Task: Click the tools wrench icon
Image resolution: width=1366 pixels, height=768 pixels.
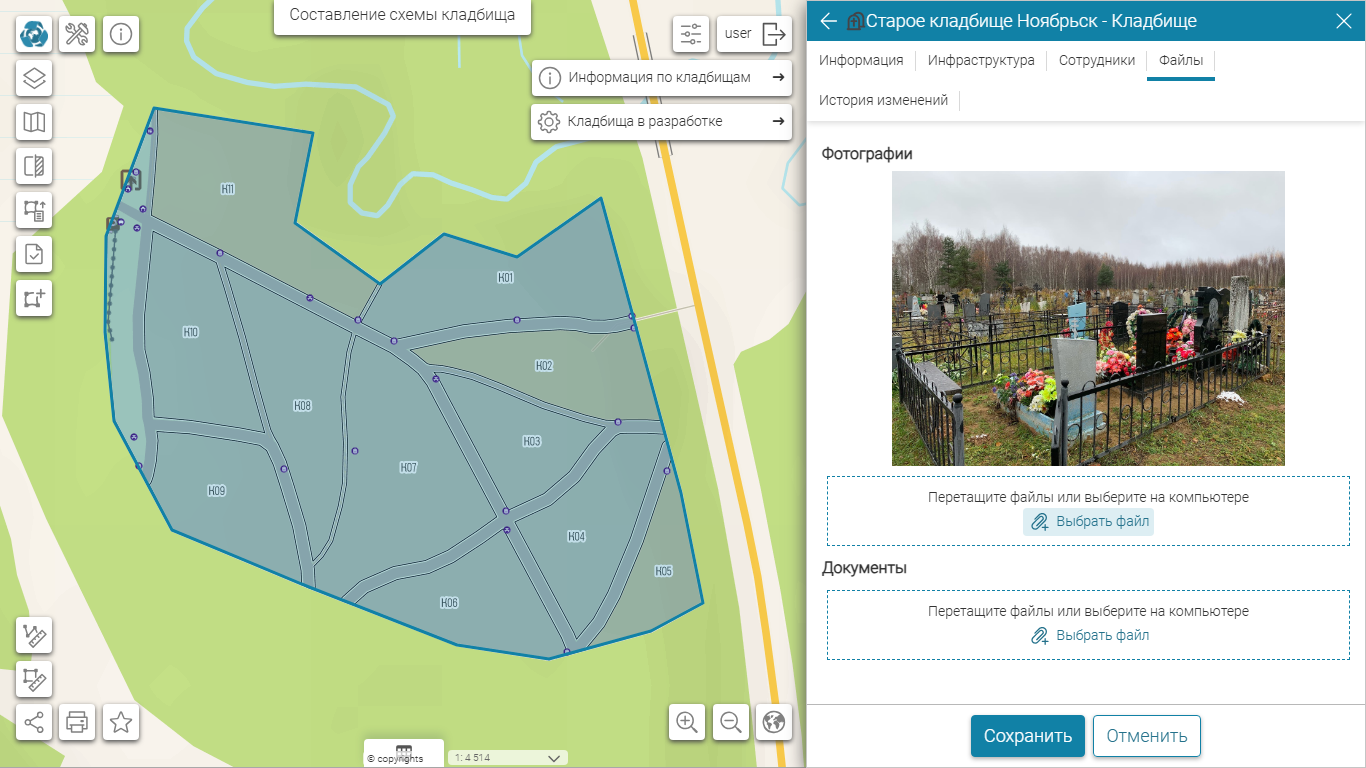Action: (x=78, y=35)
